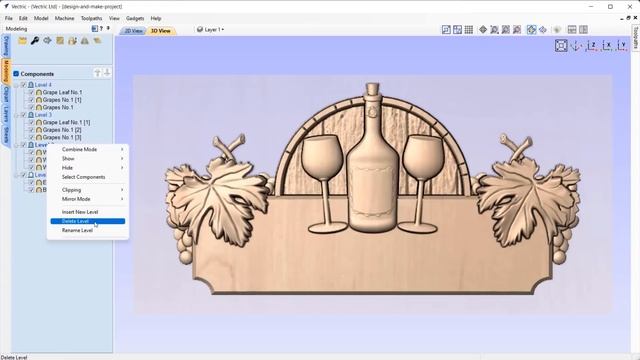Switch to the 2D View tab
This screenshot has height=360, width=640.
pos(133,31)
